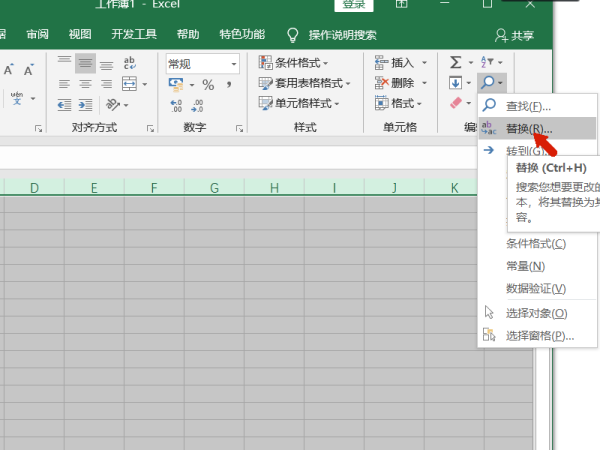The image size is (600, 450).
Task: Switch to the 视图 ribbon tab
Action: coord(80,34)
